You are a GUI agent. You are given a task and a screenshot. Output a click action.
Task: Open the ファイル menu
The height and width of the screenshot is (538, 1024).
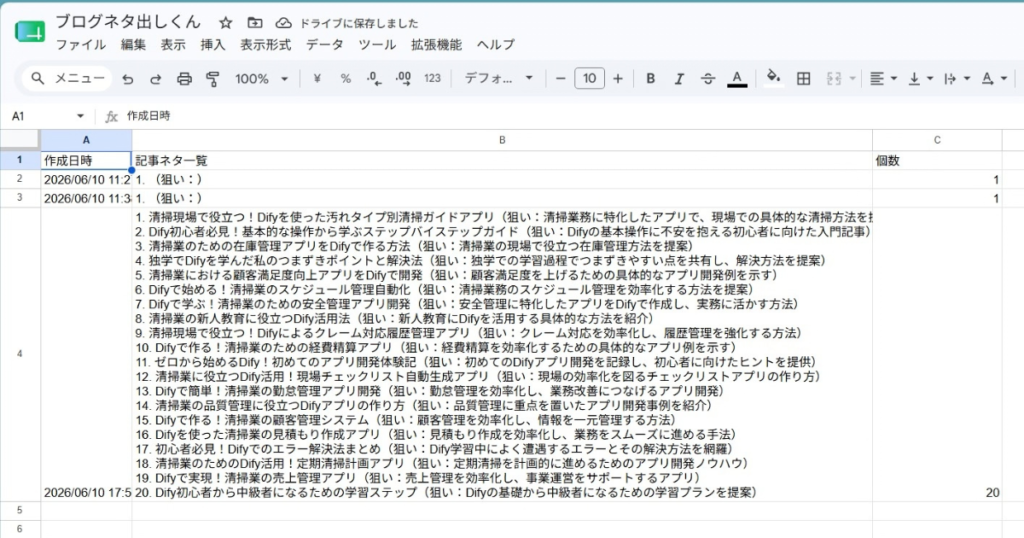[80, 44]
